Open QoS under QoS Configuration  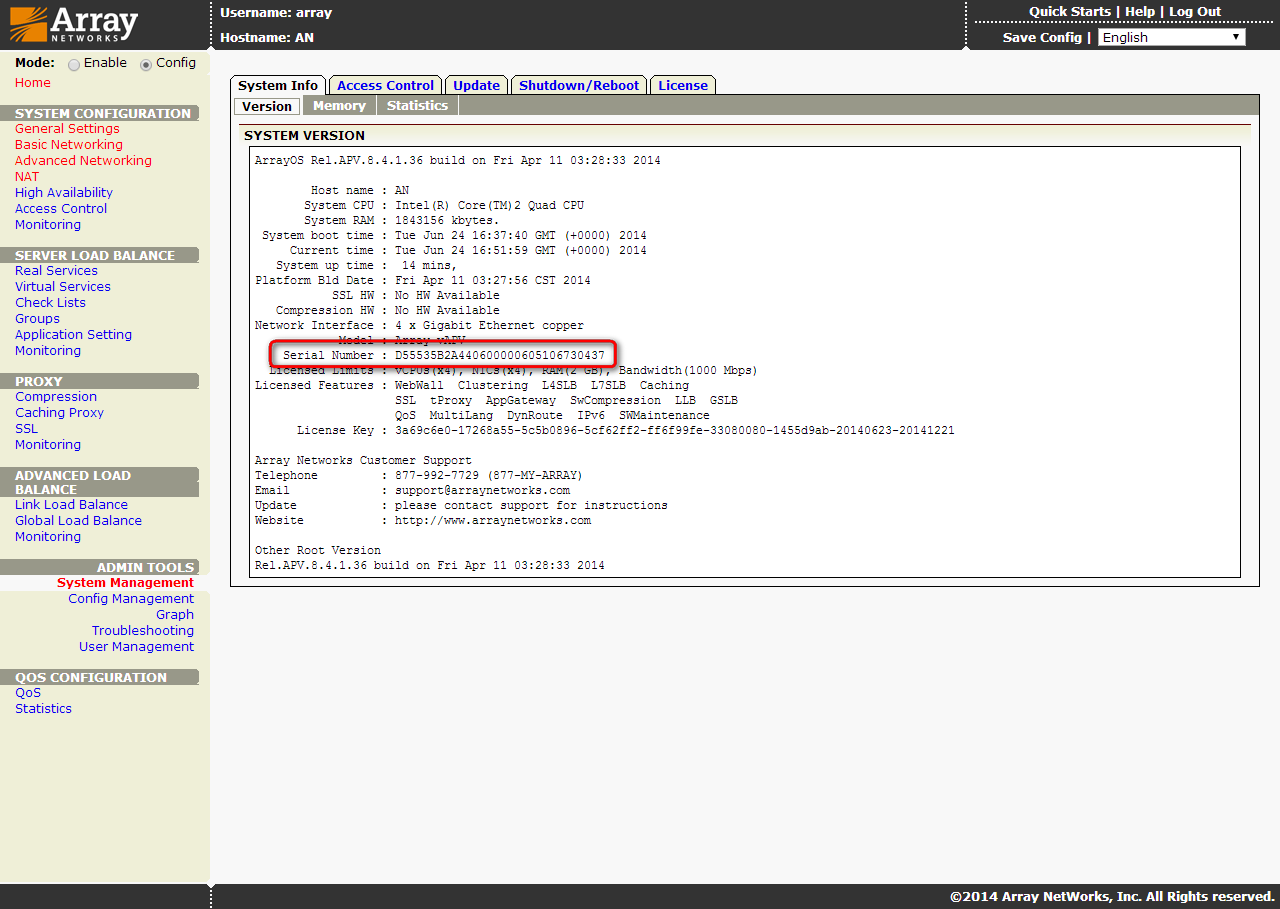[28, 693]
